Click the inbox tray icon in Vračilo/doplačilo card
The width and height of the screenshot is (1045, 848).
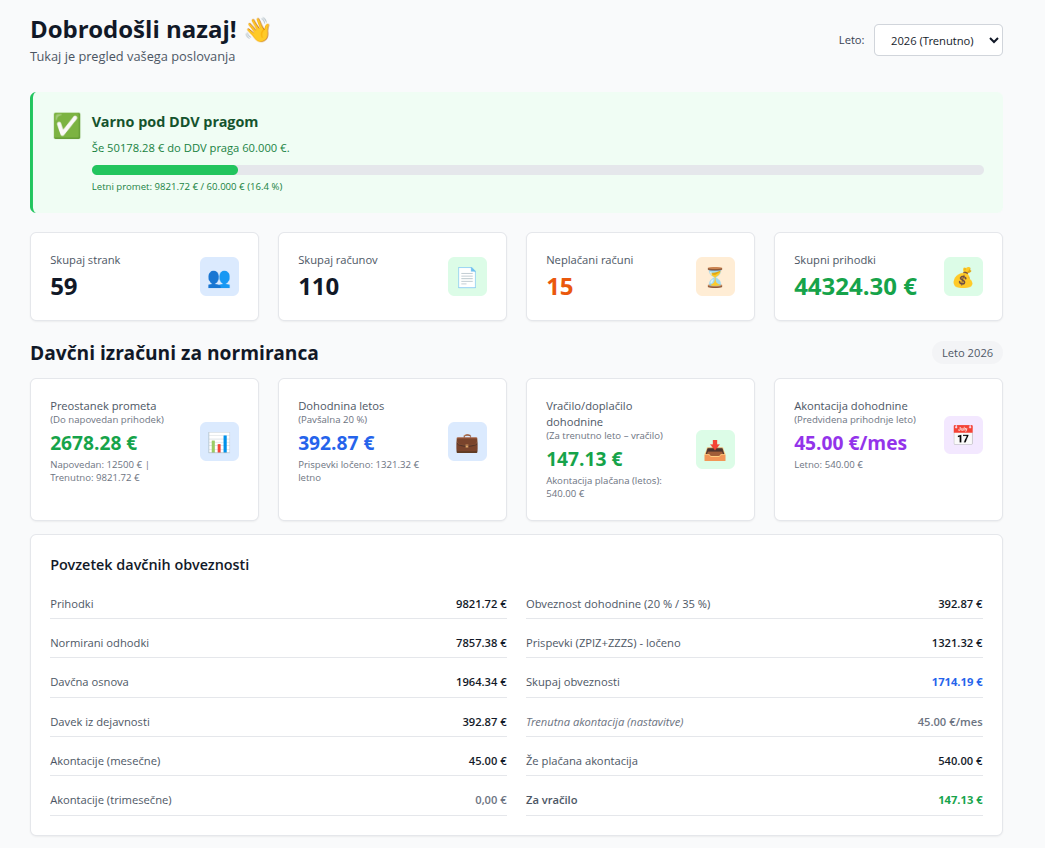[715, 449]
